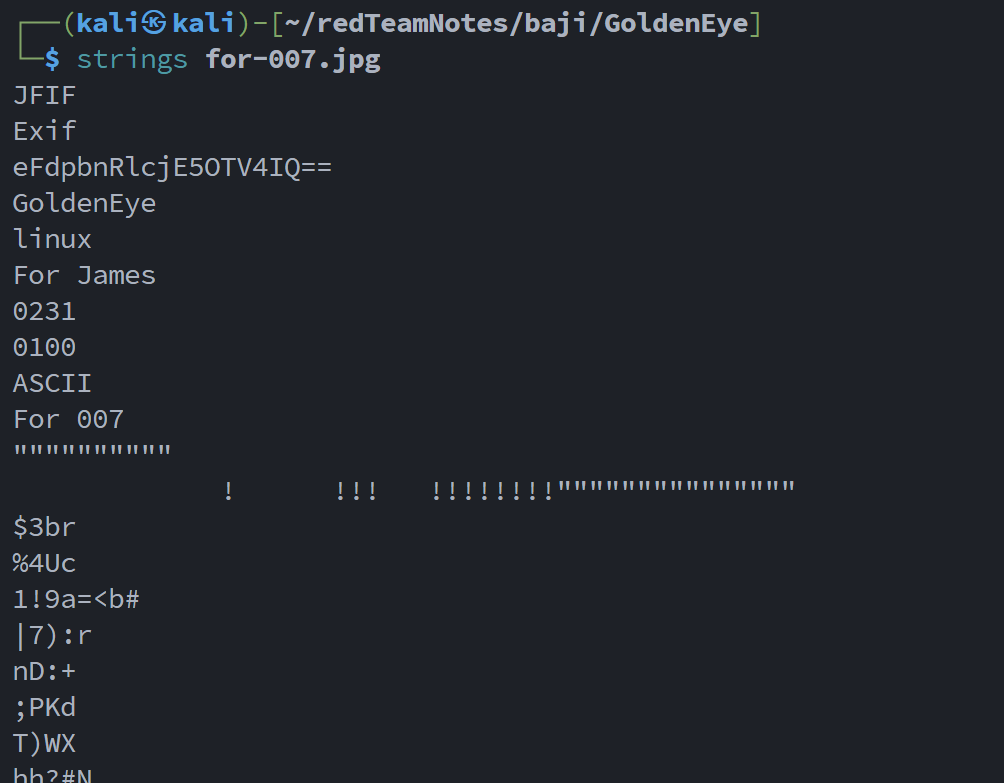
Task: Click the ;PKd output line
Action: (x=44, y=707)
